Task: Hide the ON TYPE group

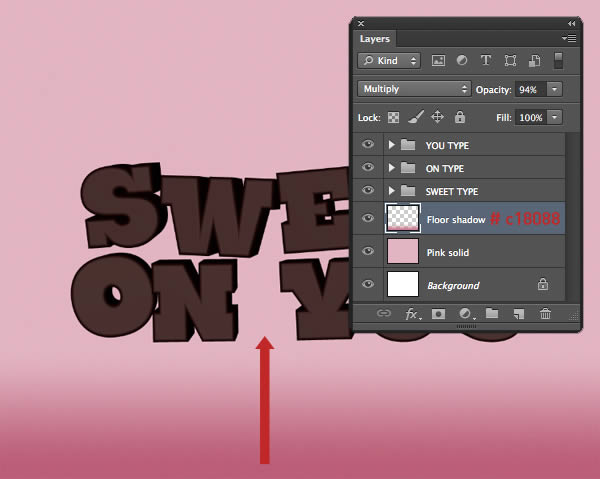Action: tap(368, 167)
